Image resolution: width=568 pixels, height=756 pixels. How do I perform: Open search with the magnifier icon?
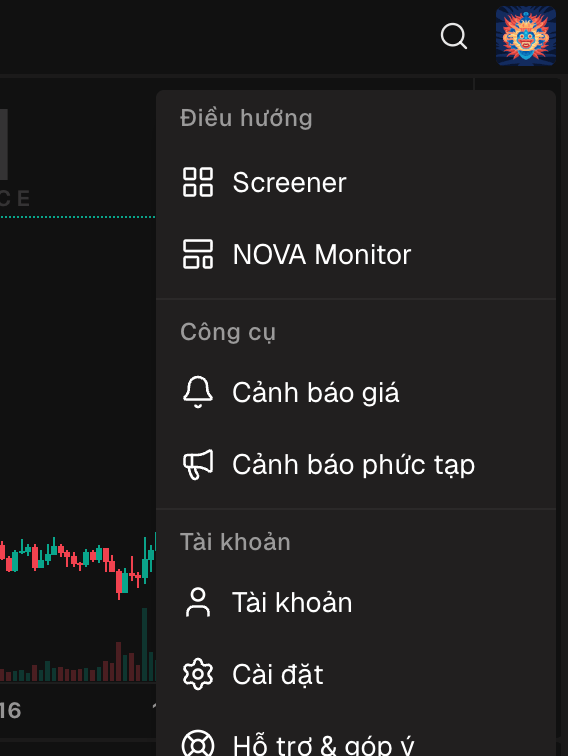coord(454,36)
